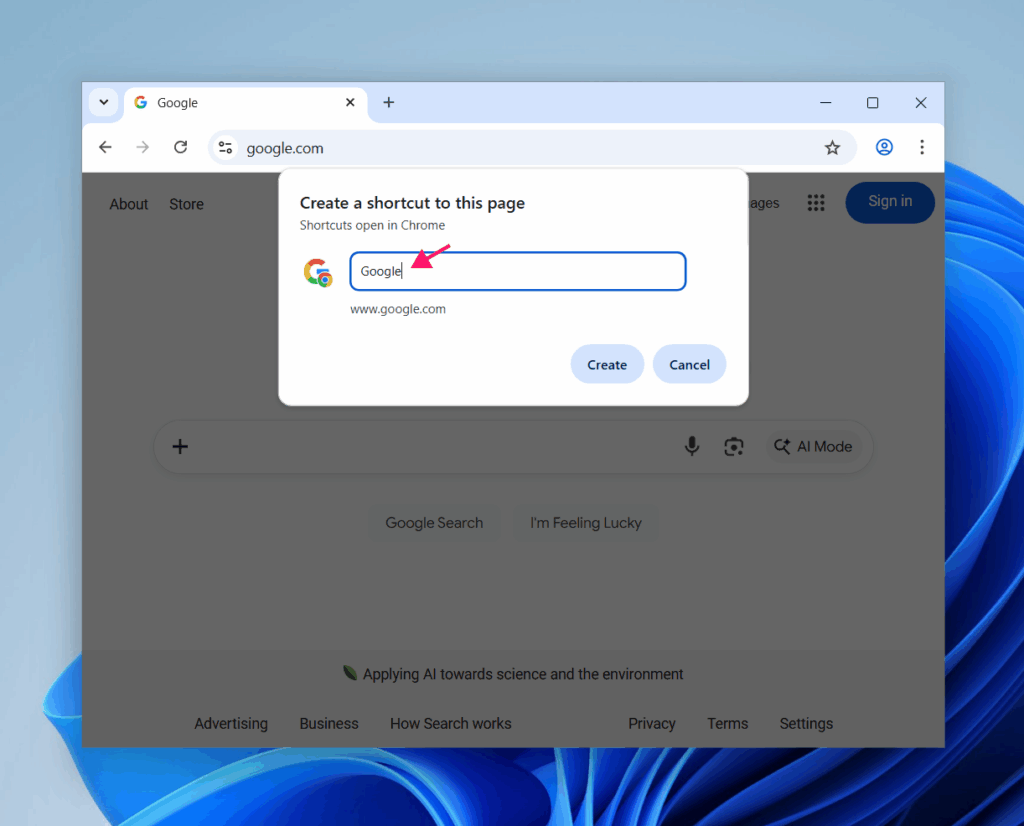1024x826 pixels.
Task: Open a new tab with plus button
Action: coord(389,103)
